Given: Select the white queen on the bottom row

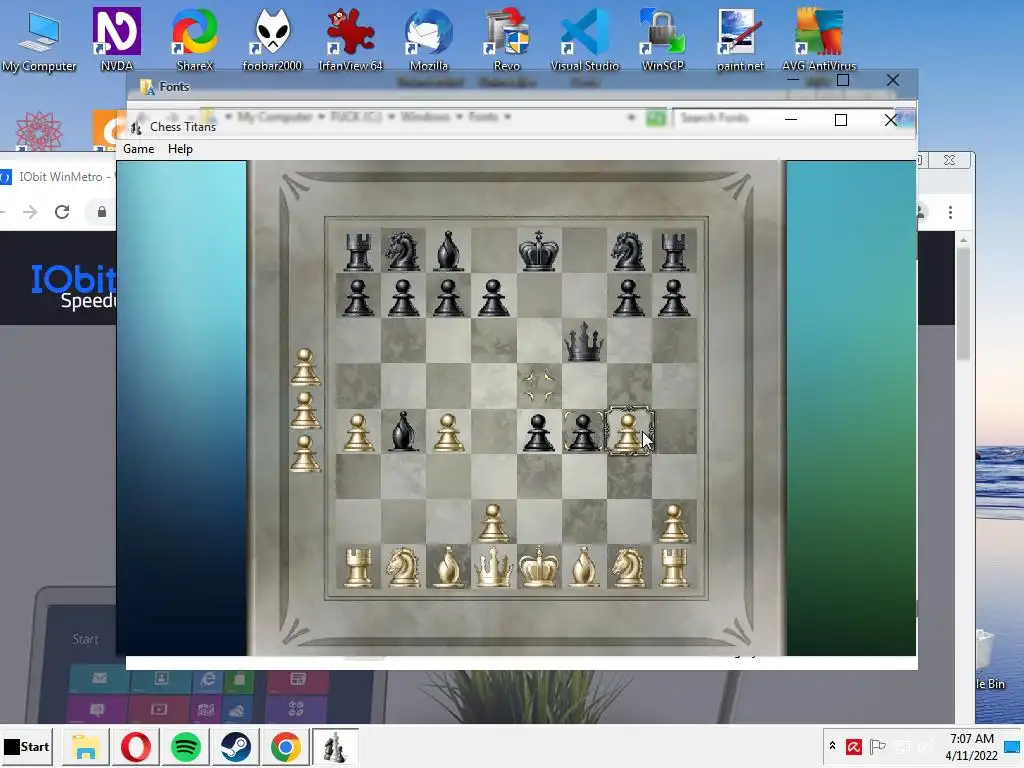Looking at the screenshot, I should point(494,567).
